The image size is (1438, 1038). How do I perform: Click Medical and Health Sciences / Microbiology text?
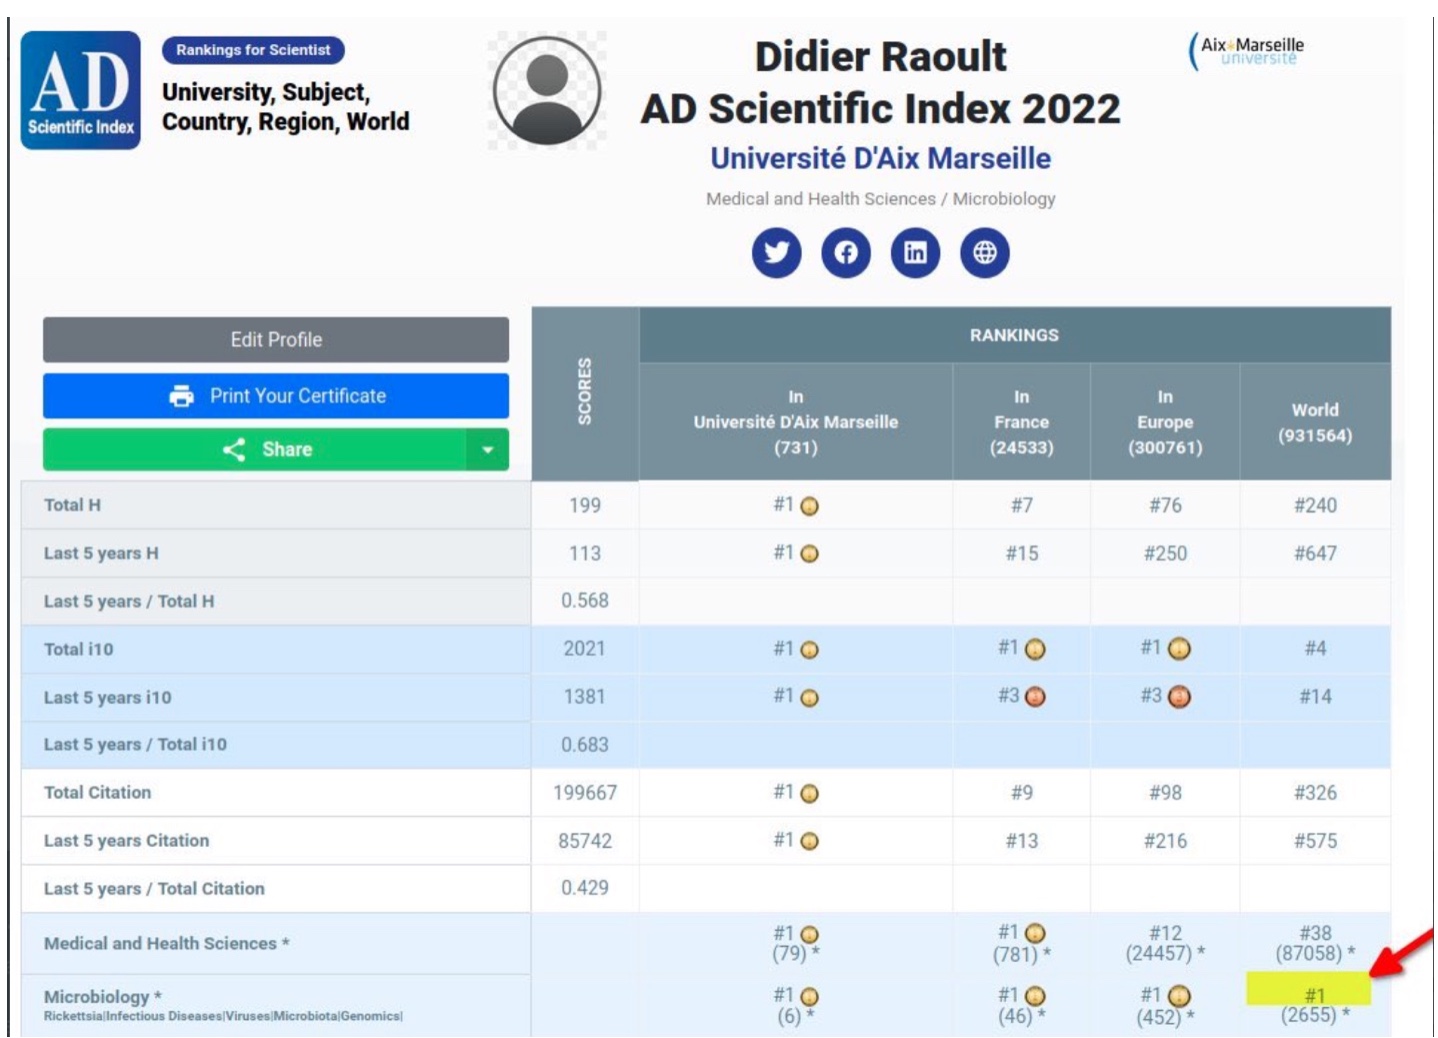880,198
